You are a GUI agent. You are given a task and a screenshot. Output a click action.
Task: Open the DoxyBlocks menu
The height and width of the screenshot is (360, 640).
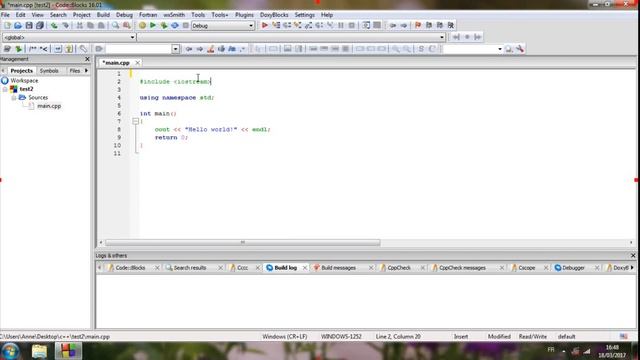[274, 15]
